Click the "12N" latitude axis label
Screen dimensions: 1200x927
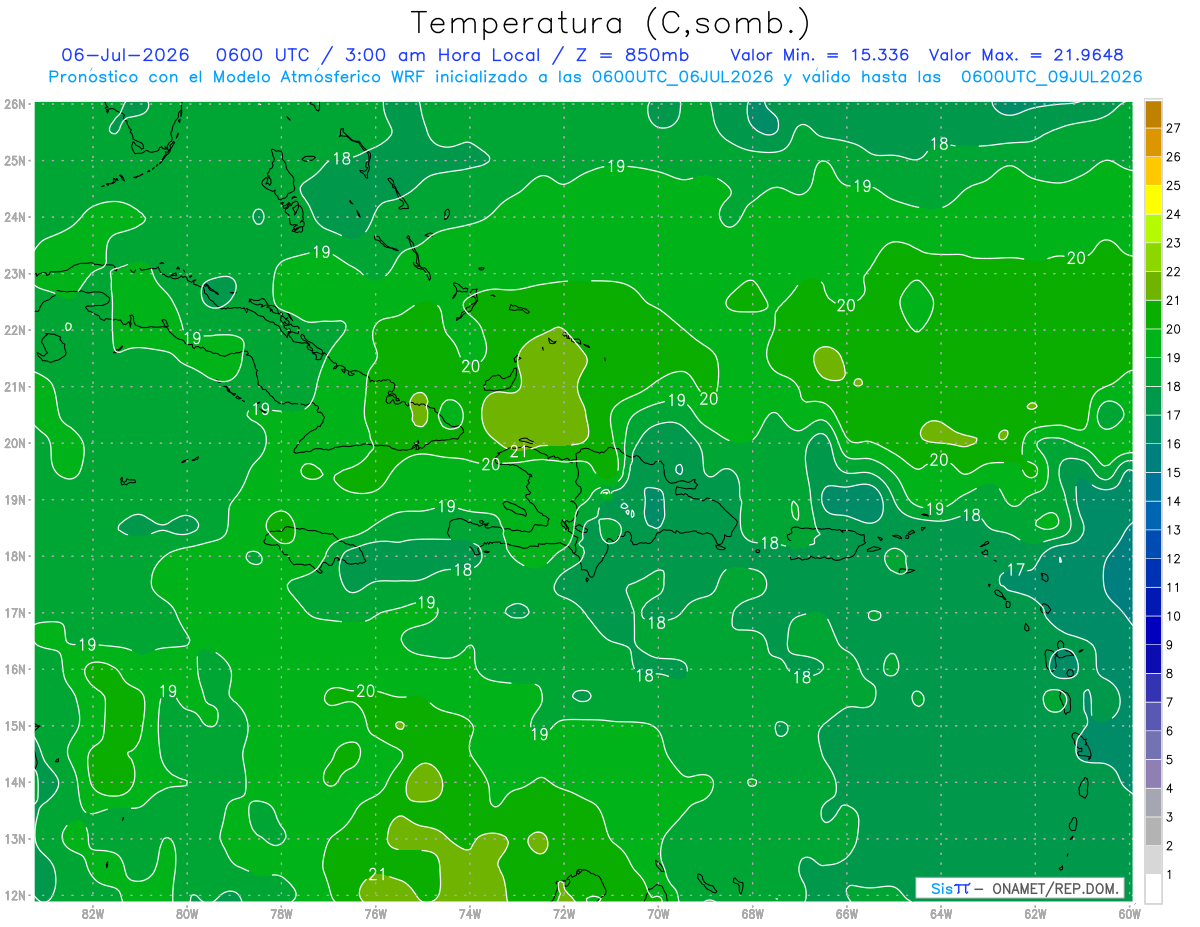point(14,896)
